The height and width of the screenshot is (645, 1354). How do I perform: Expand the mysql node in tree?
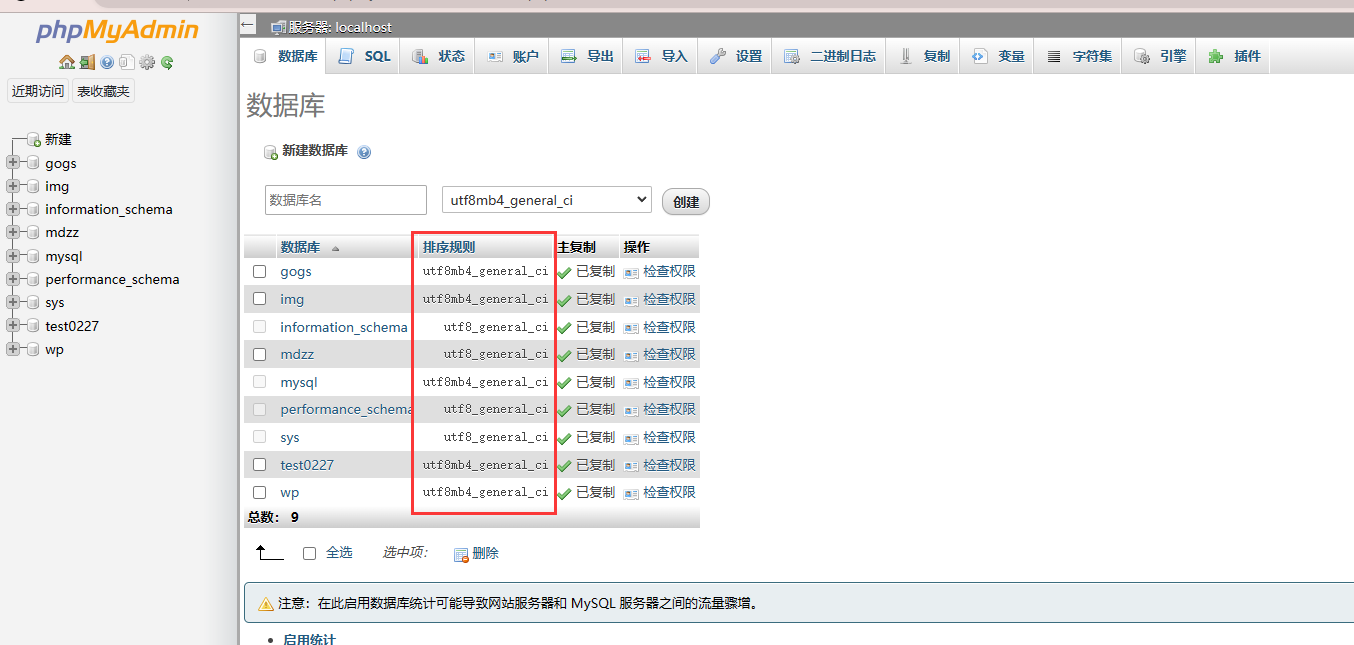click(13, 256)
